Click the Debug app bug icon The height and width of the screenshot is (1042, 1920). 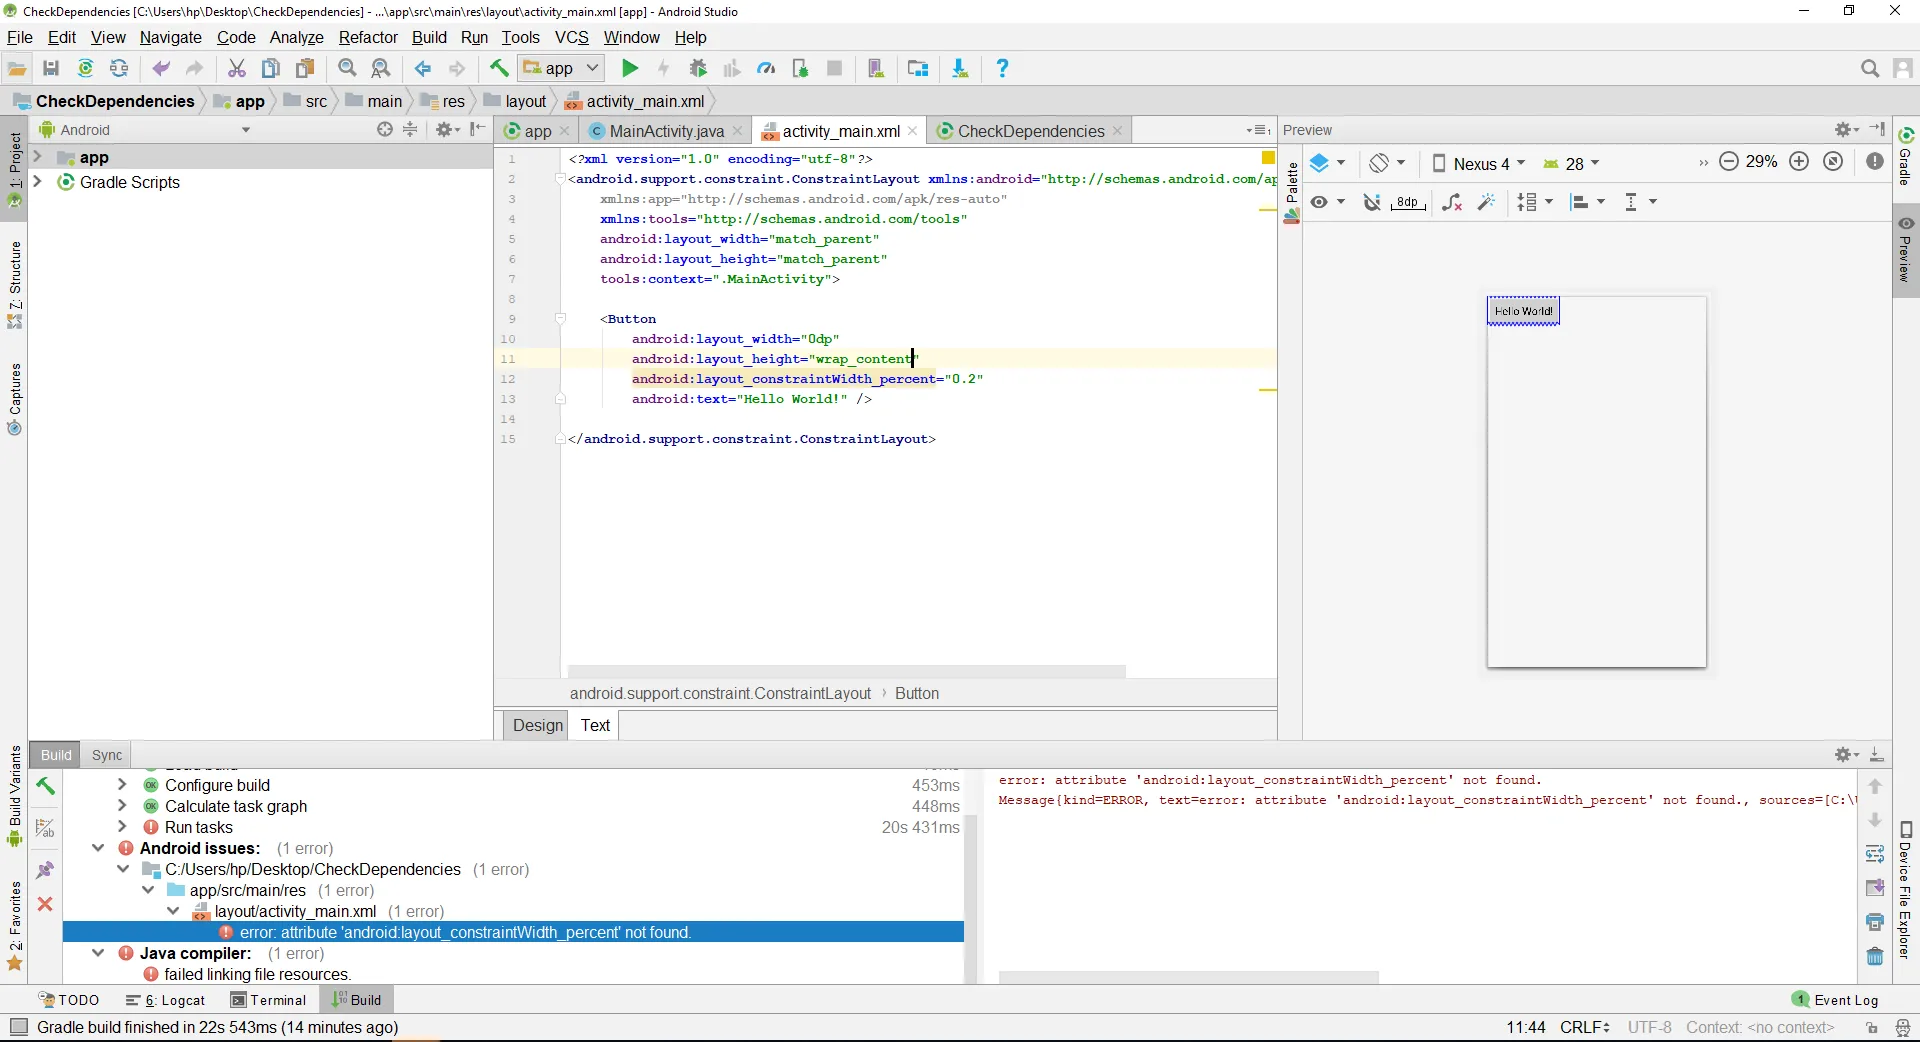coord(698,69)
